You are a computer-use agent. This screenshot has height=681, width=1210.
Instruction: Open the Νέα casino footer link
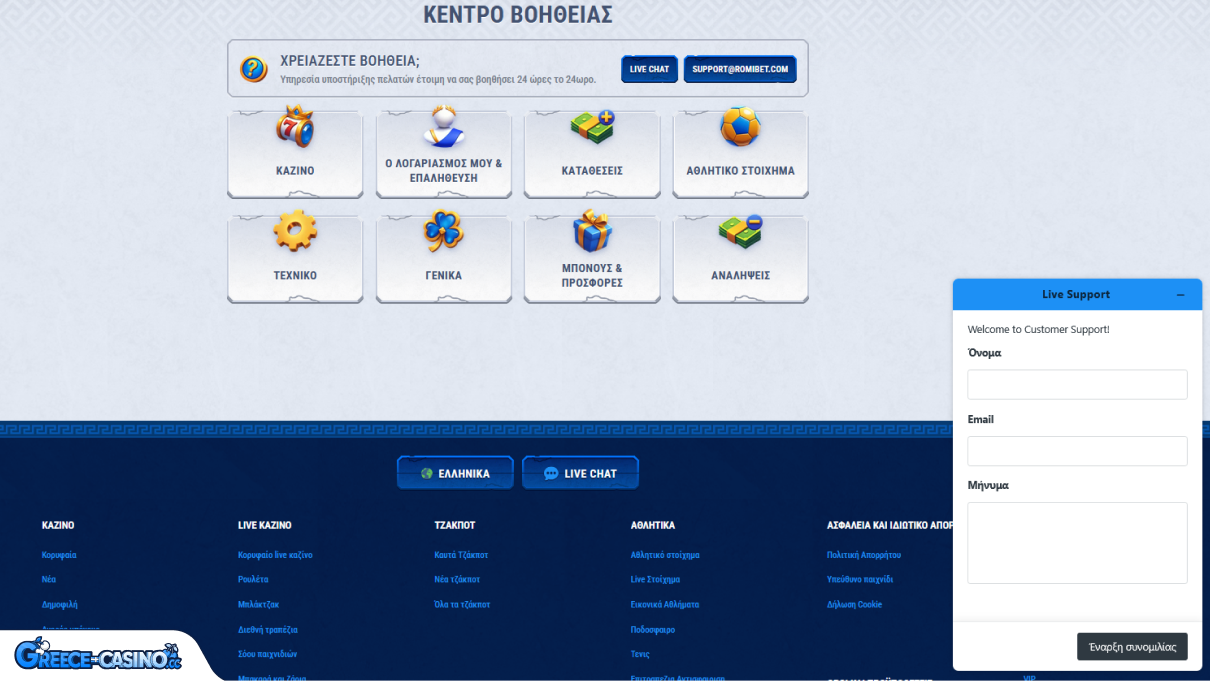point(49,580)
